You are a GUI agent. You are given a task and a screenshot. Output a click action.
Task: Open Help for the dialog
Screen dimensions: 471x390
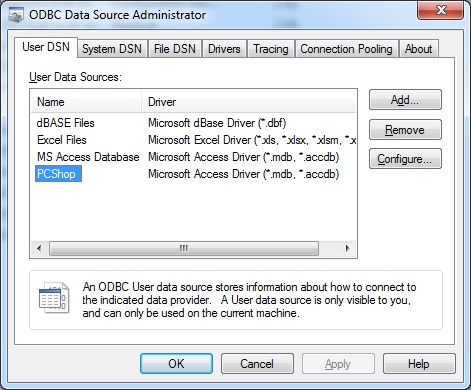419,364
